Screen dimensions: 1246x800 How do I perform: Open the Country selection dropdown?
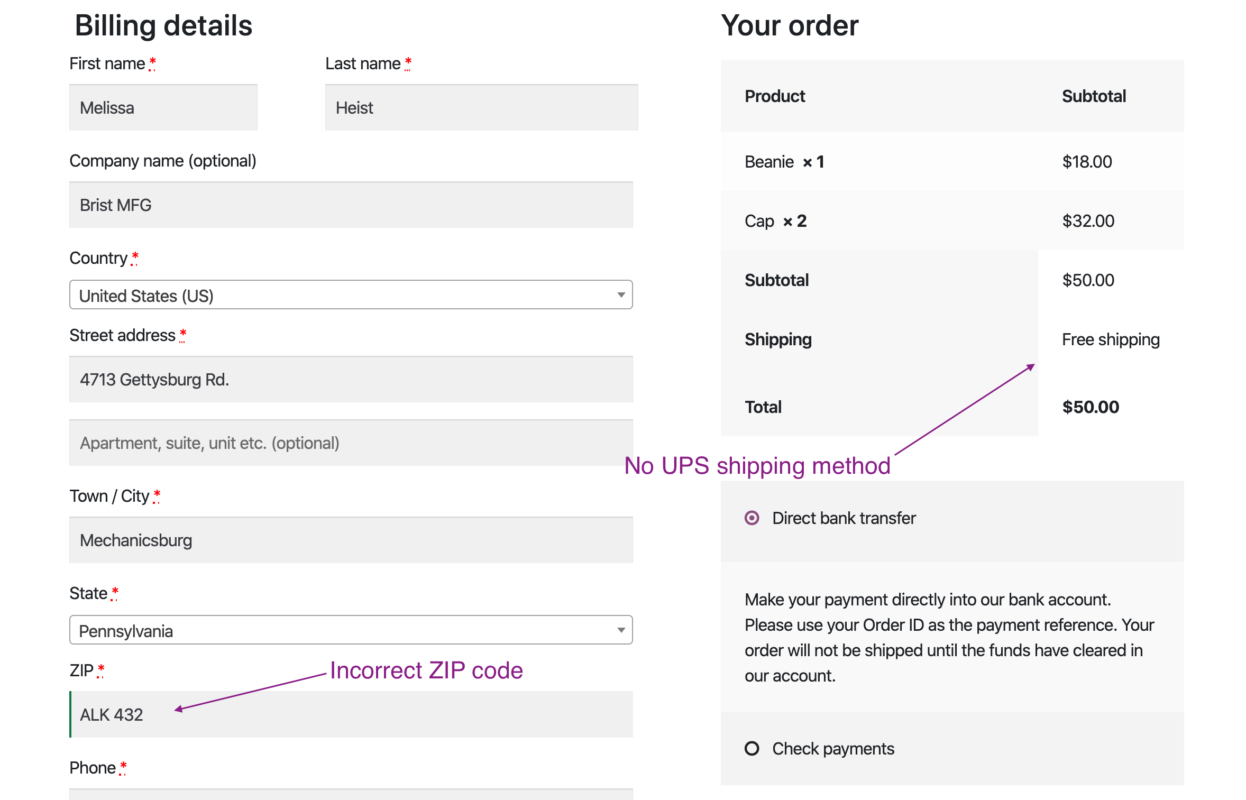pos(350,294)
